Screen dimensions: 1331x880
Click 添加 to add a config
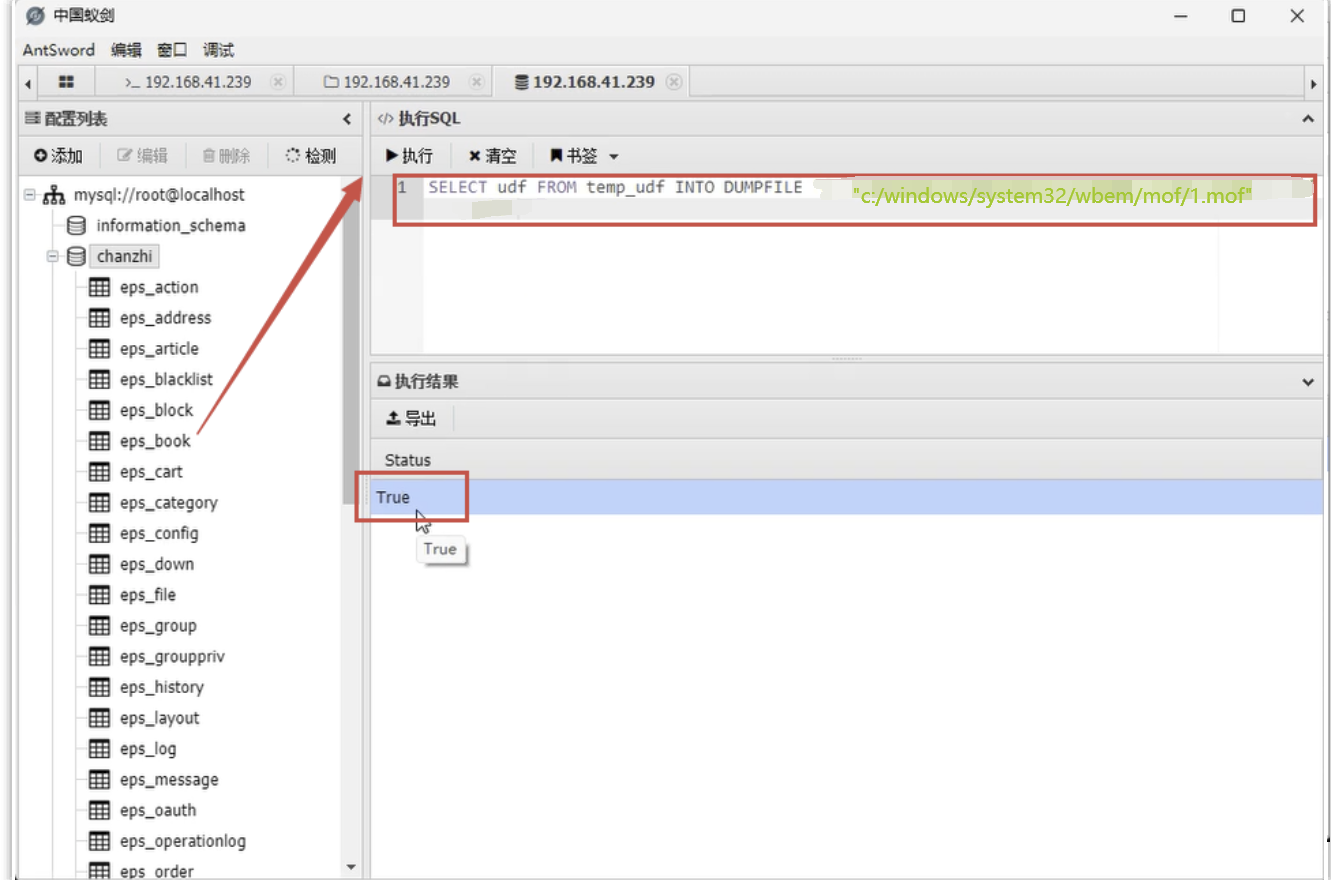click(x=58, y=156)
